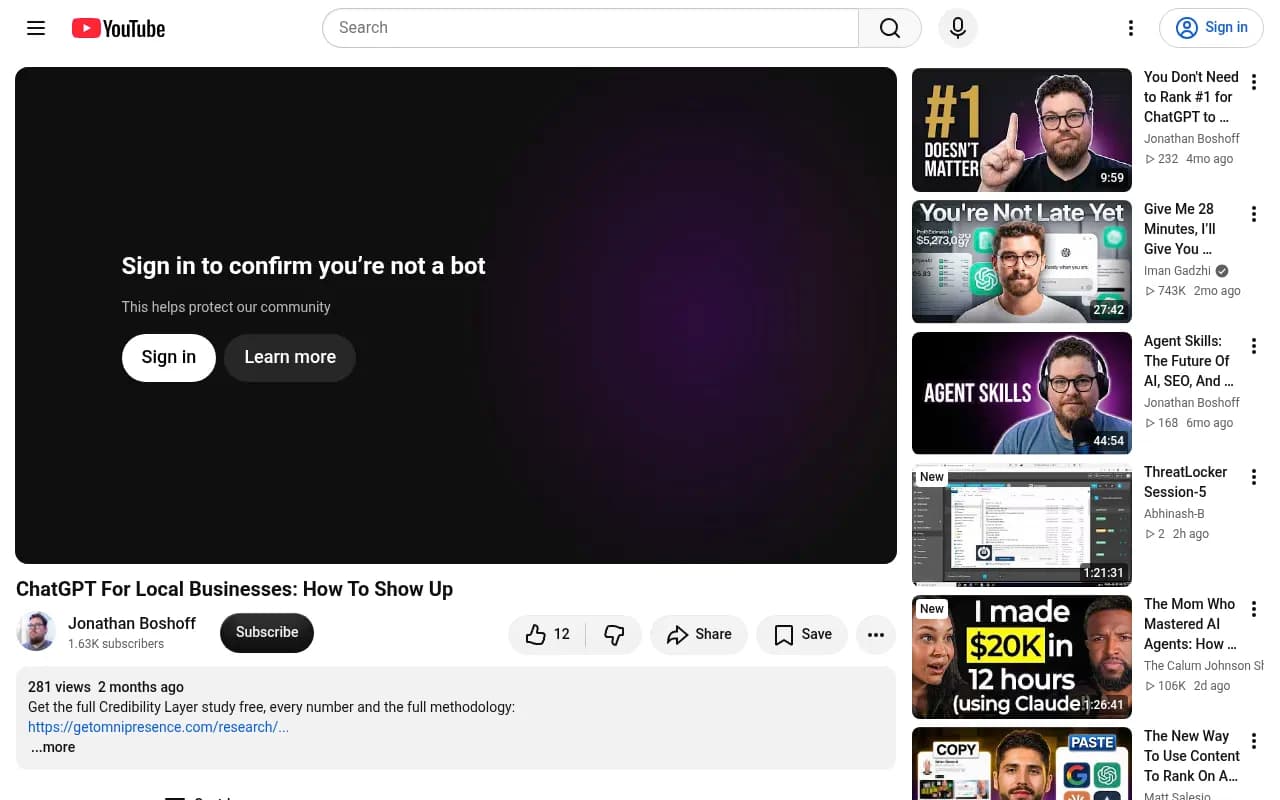Open options for "The Mom Who Mastered AI"

pos(1253,609)
